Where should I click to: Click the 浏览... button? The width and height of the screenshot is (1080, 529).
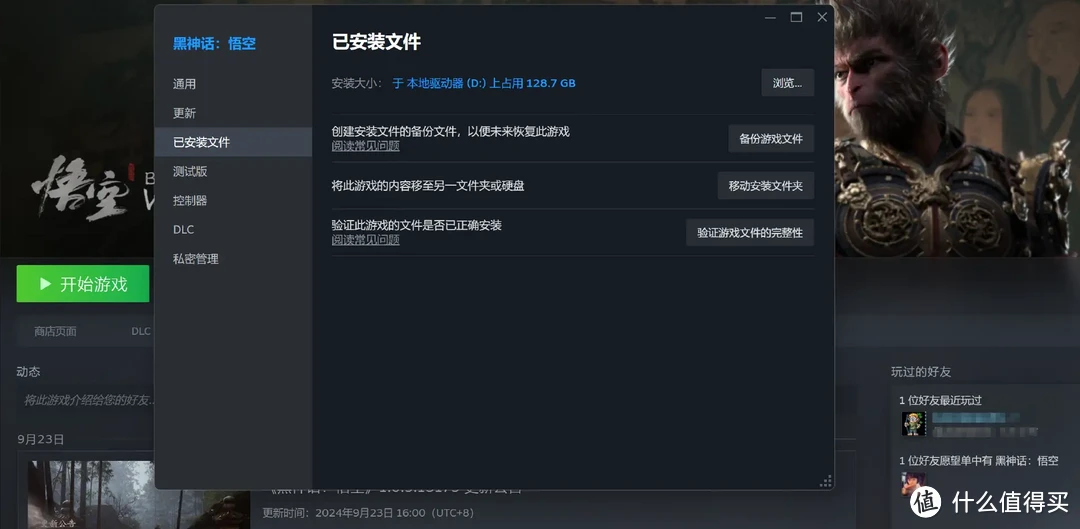tap(787, 83)
